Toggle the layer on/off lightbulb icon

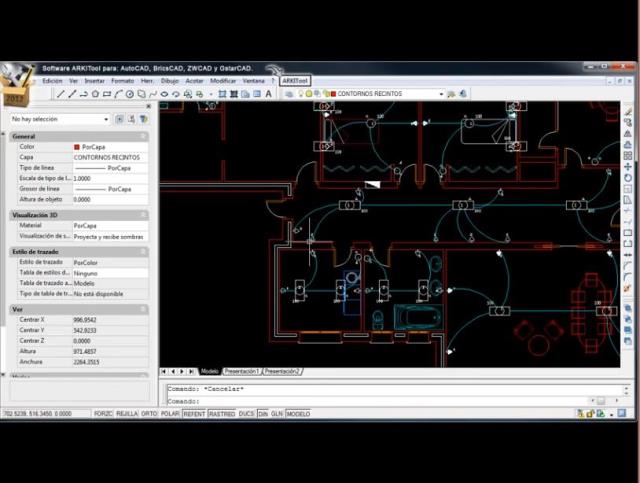[x=301, y=93]
